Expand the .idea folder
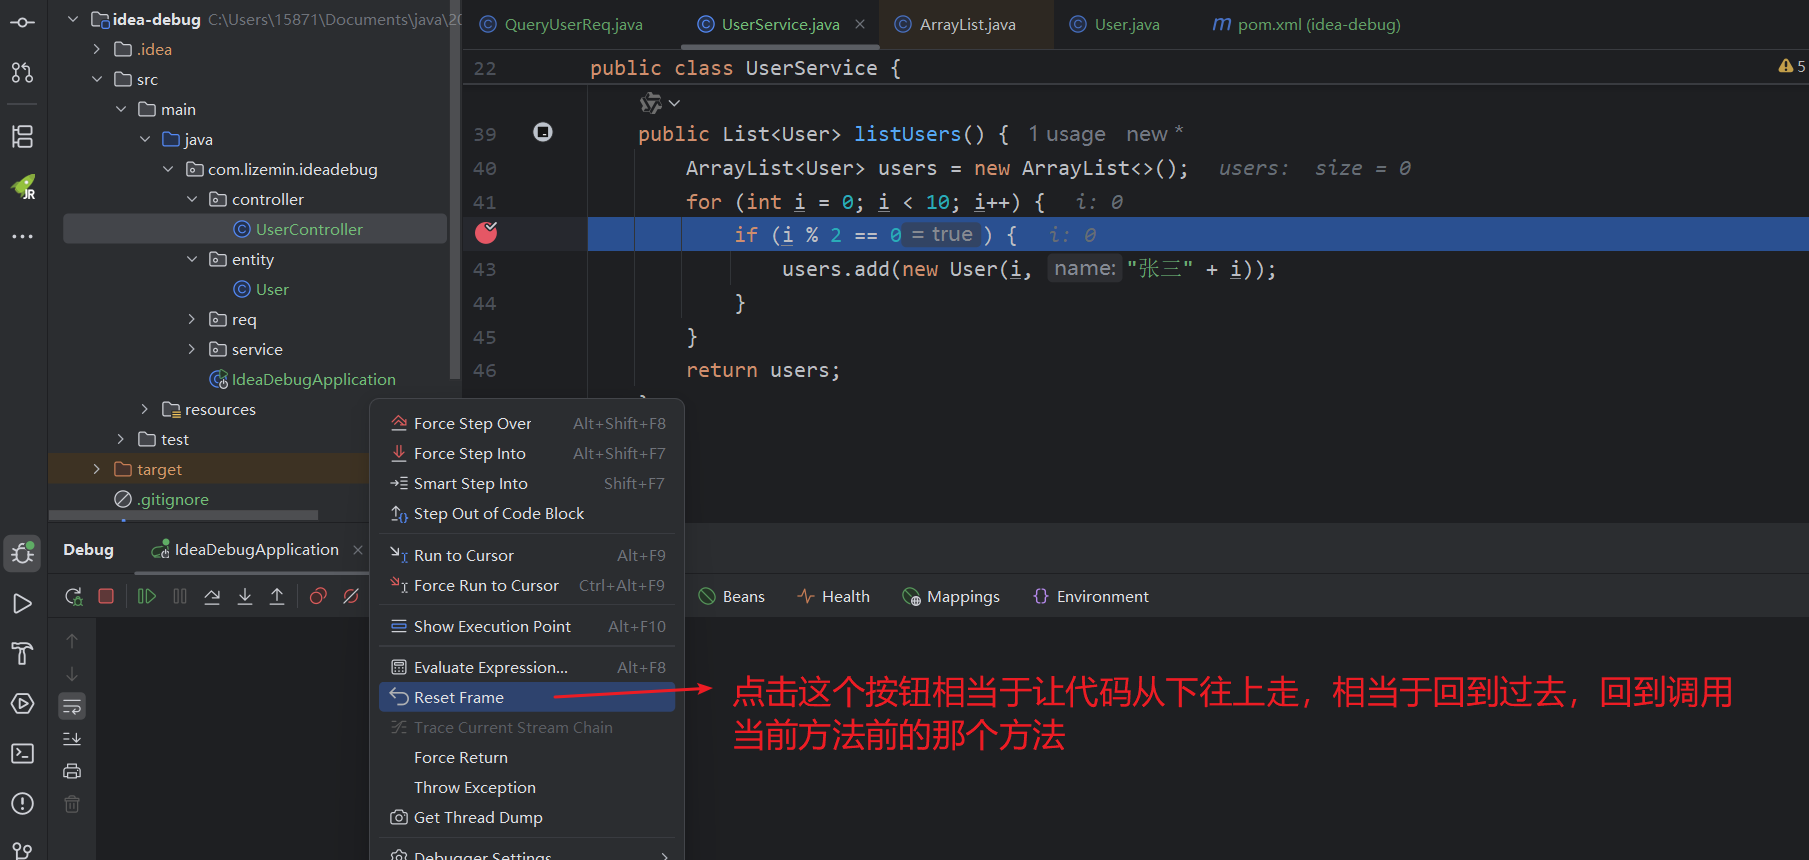The height and width of the screenshot is (860, 1809). coord(97,49)
